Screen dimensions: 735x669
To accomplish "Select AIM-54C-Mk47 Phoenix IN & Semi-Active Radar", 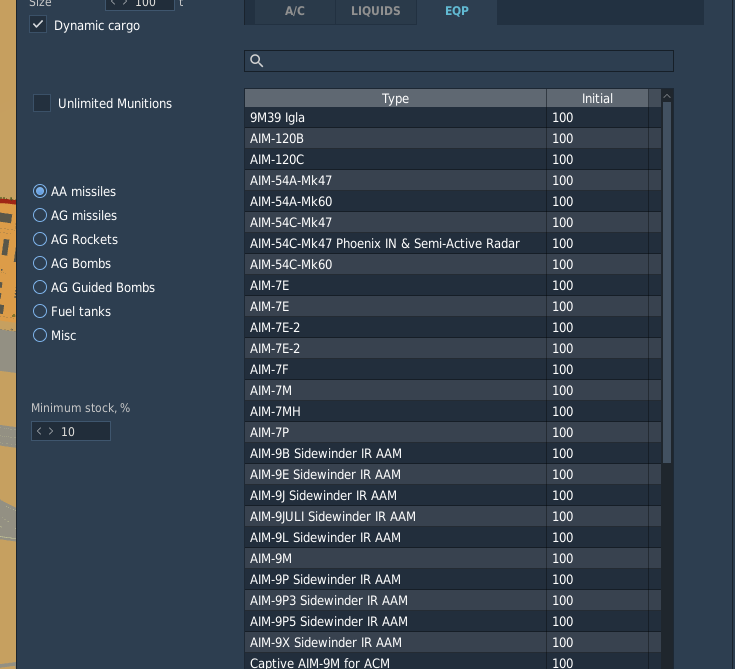I will pyautogui.click(x=453, y=243).
